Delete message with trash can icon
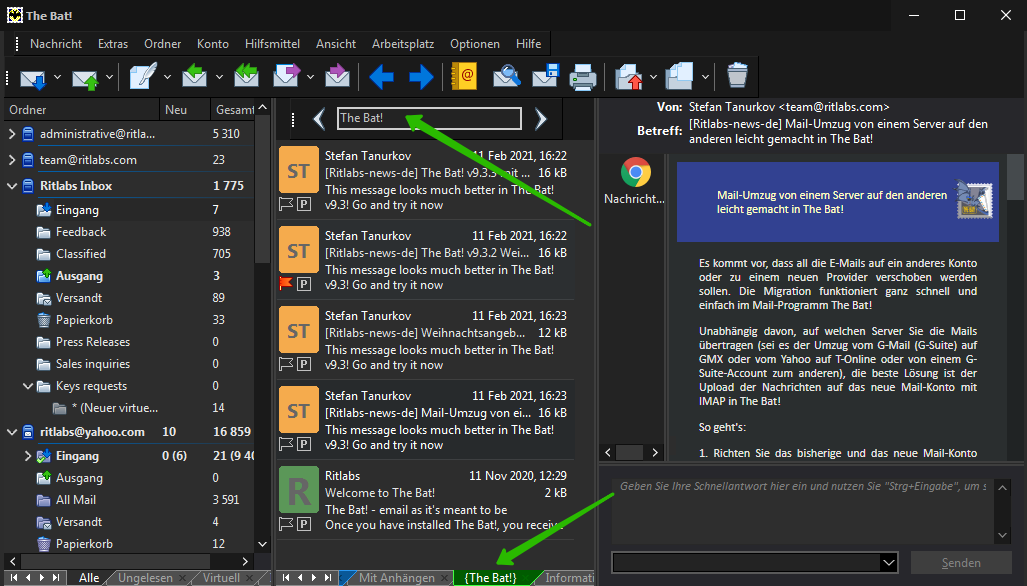Screen dimensions: 1027x586 point(738,75)
